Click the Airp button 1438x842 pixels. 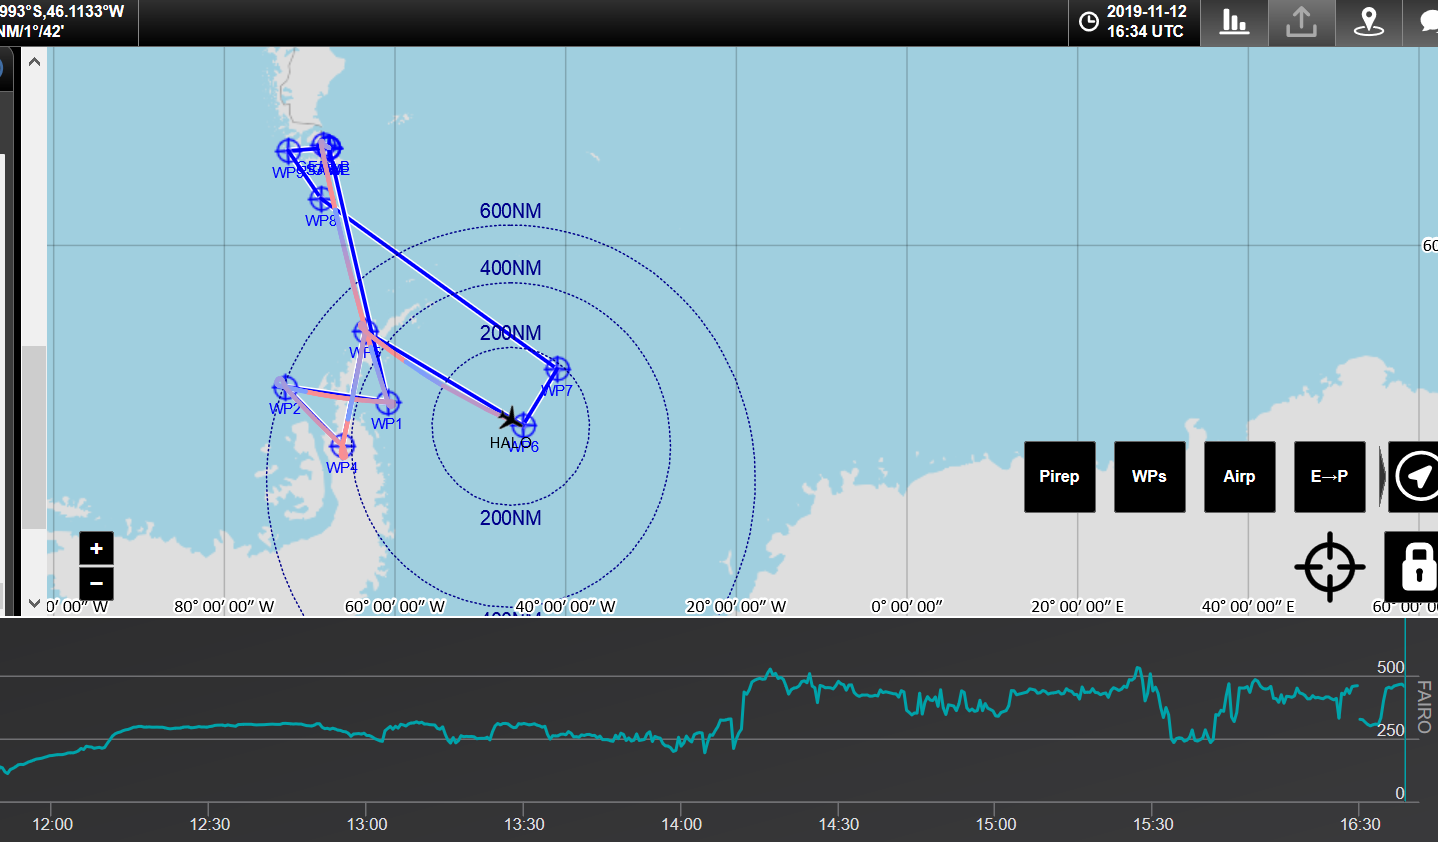click(x=1239, y=477)
